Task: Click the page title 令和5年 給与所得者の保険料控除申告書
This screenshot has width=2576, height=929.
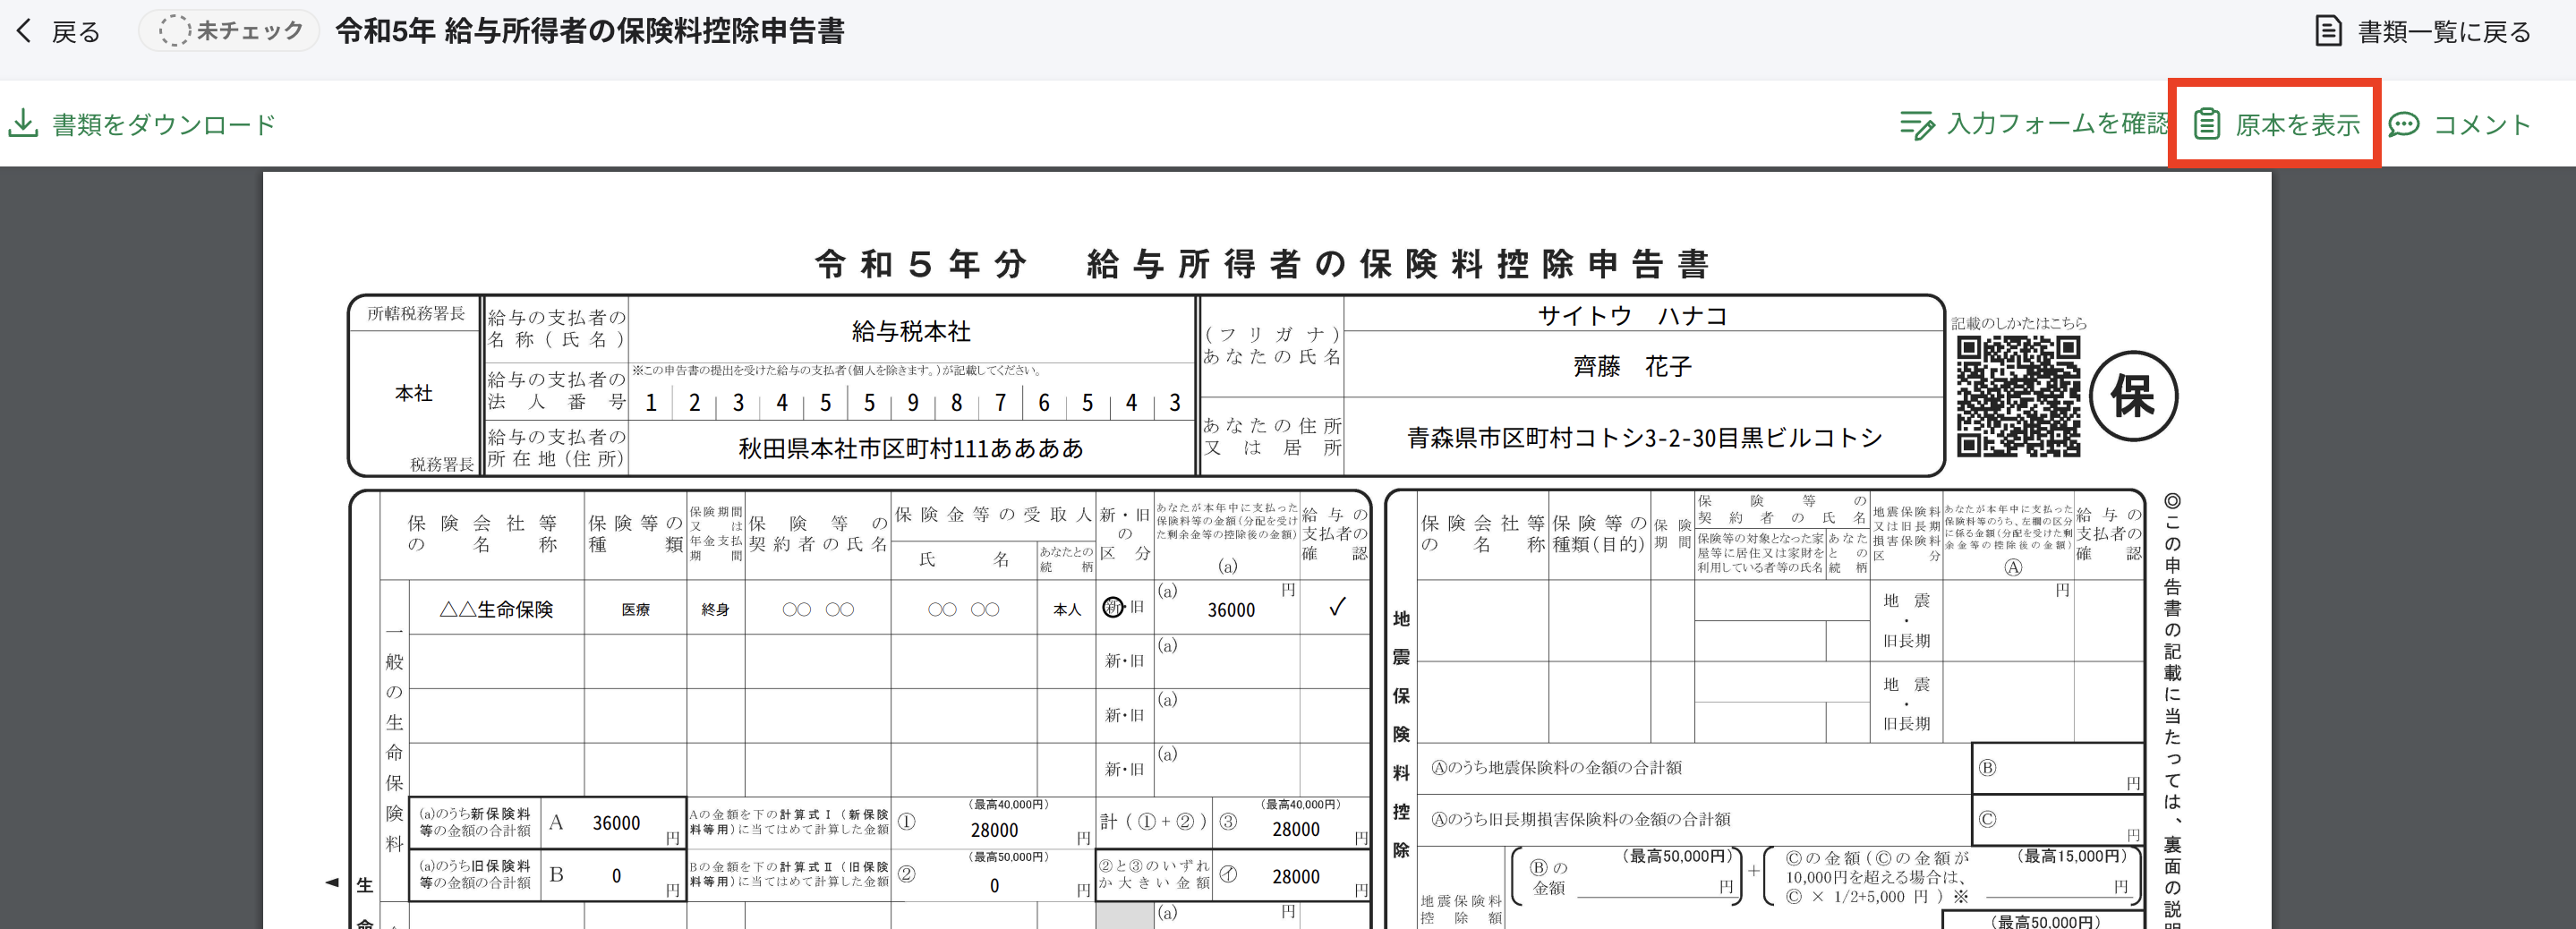Action: [x=590, y=31]
